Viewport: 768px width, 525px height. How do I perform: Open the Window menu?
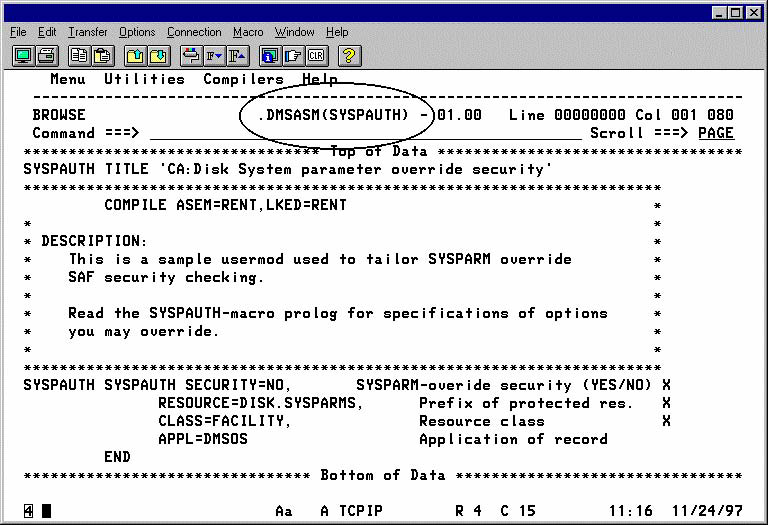(294, 32)
